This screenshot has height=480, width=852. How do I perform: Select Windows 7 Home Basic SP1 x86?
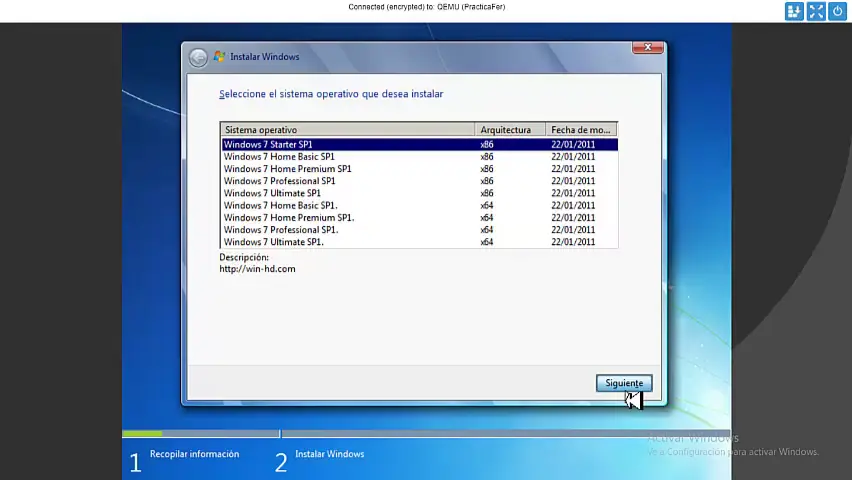[x=419, y=157]
